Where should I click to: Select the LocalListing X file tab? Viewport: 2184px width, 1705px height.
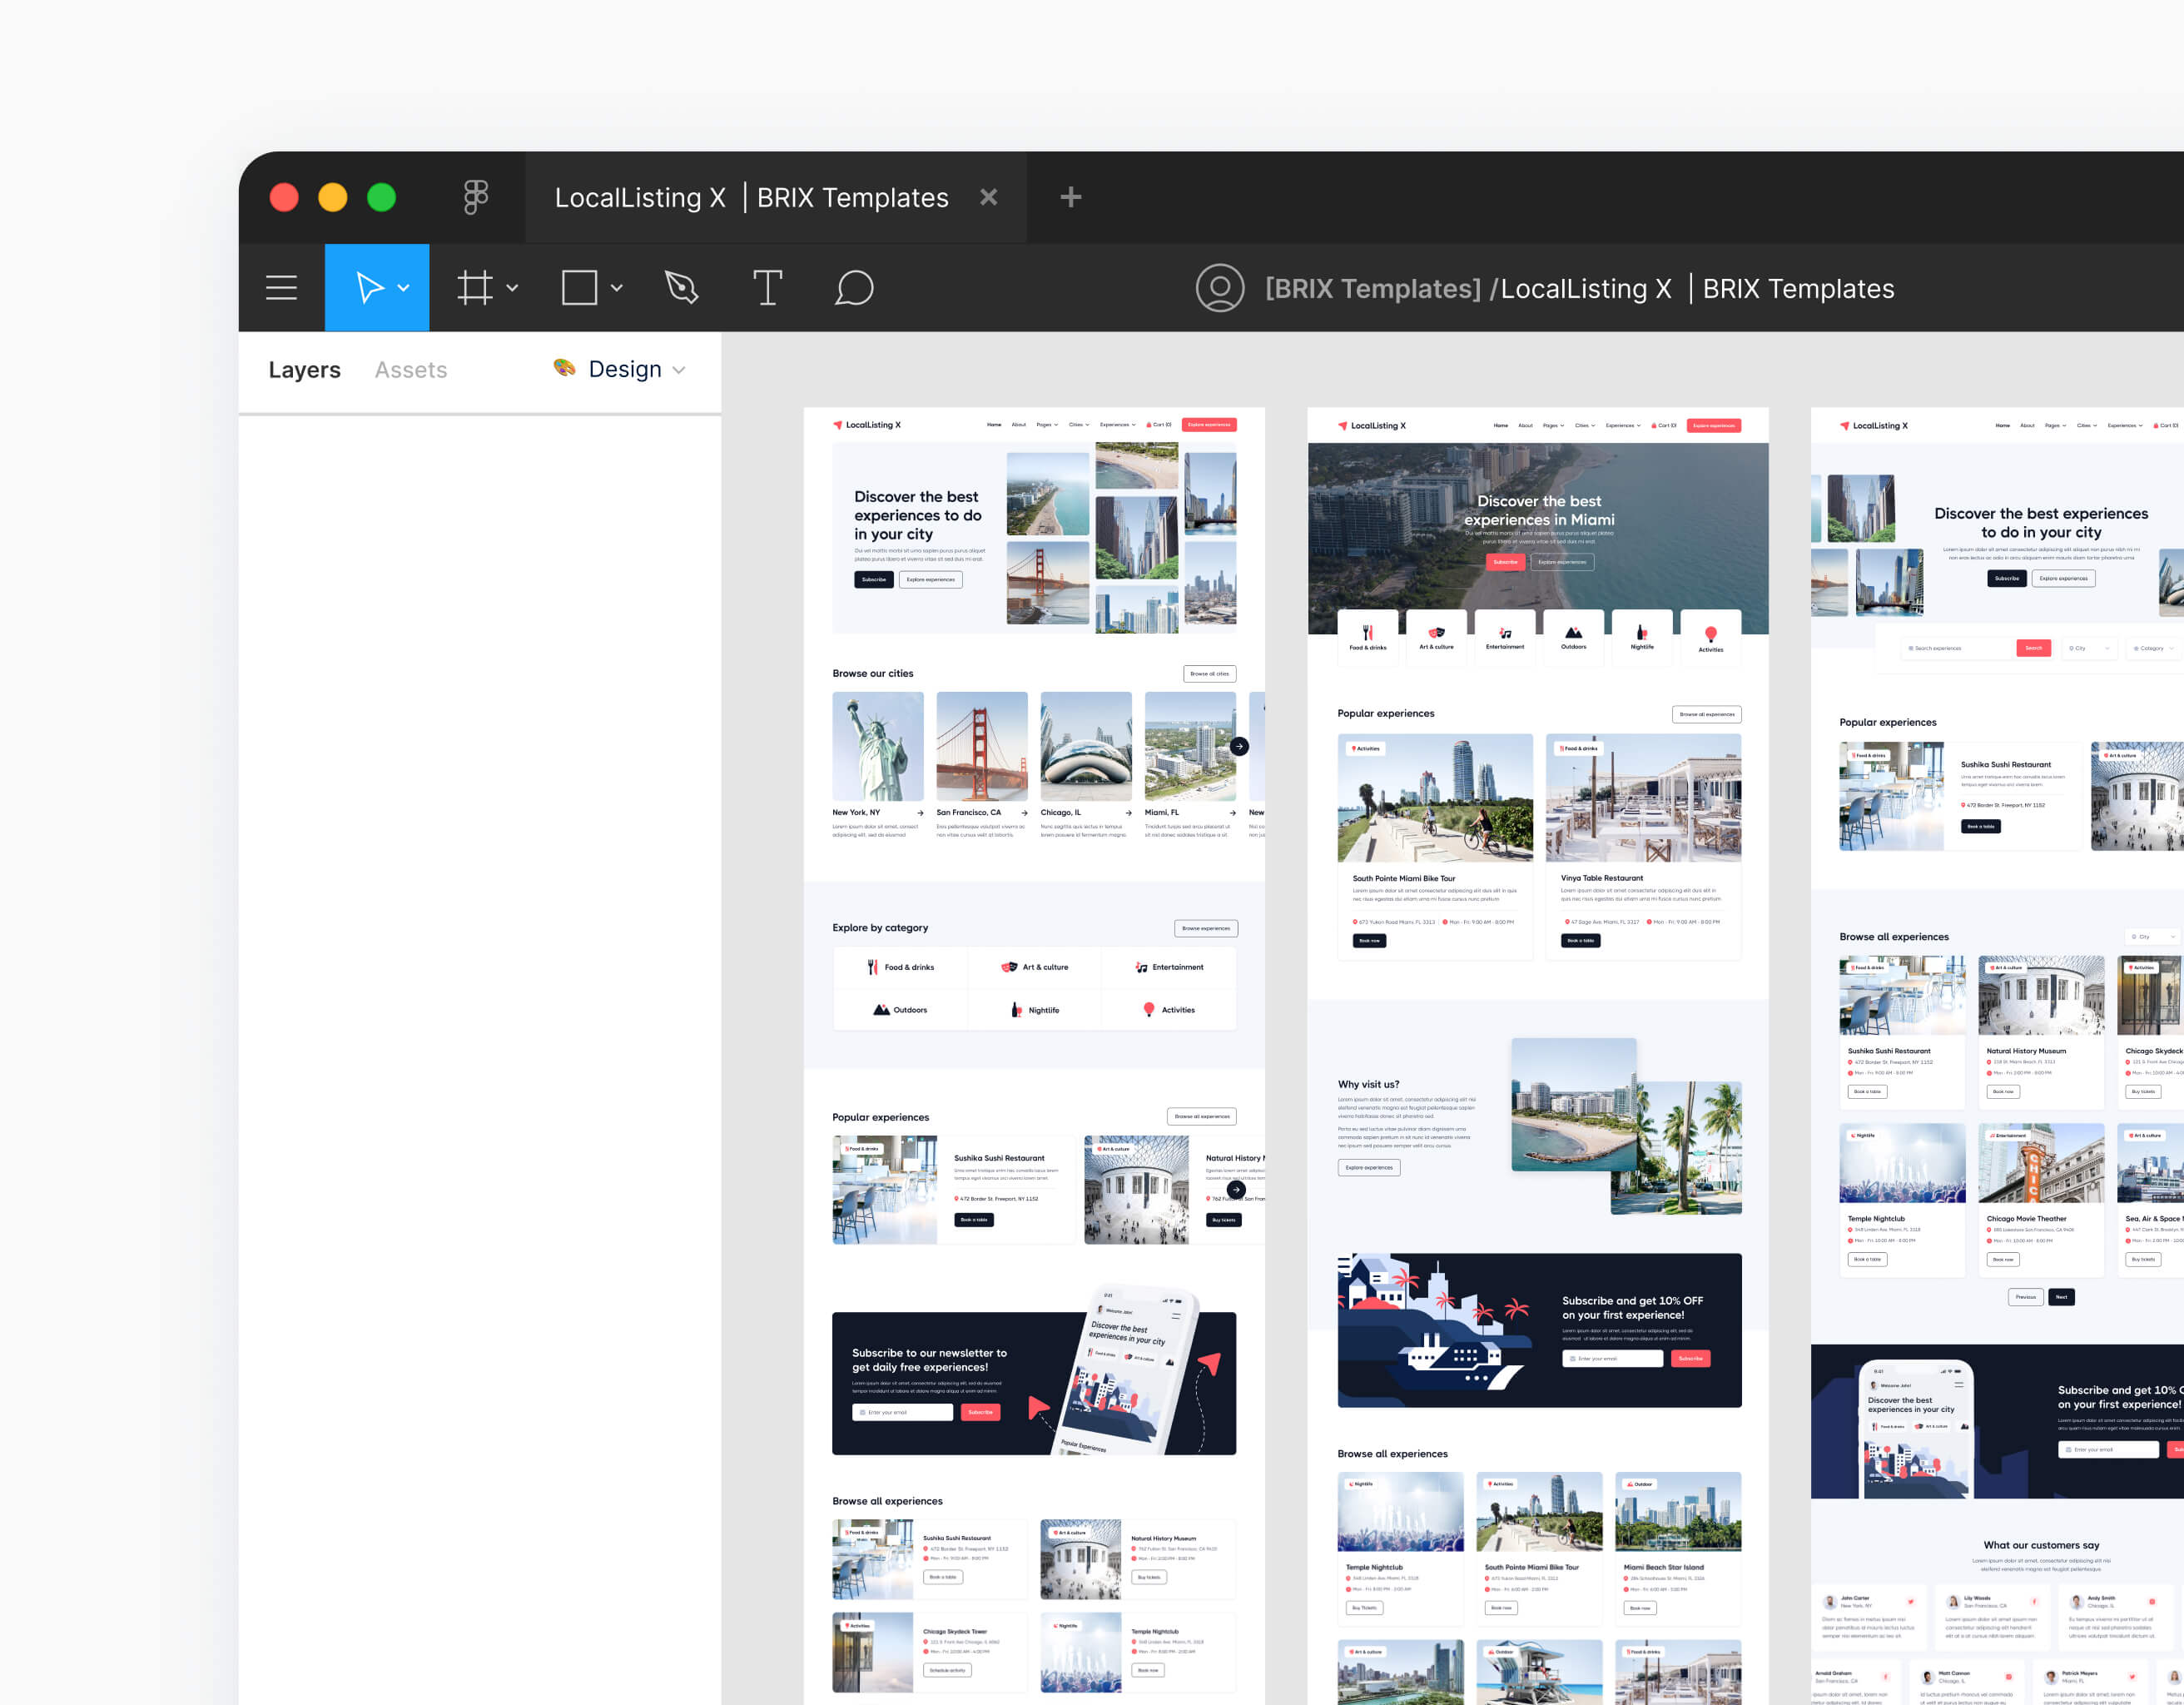tap(750, 197)
